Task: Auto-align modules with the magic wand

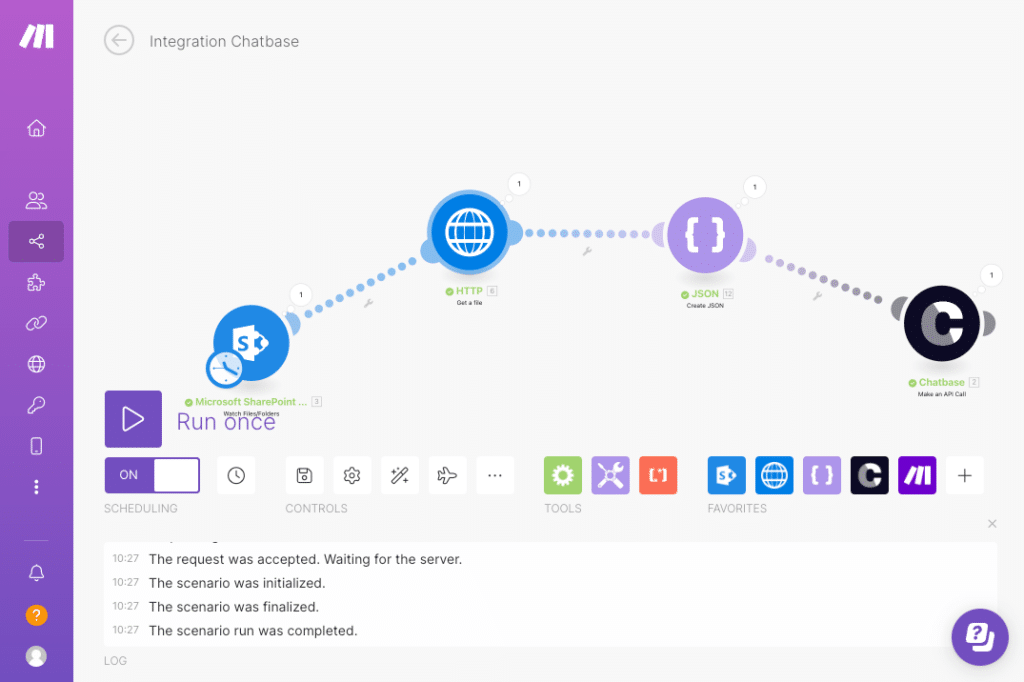Action: click(400, 475)
